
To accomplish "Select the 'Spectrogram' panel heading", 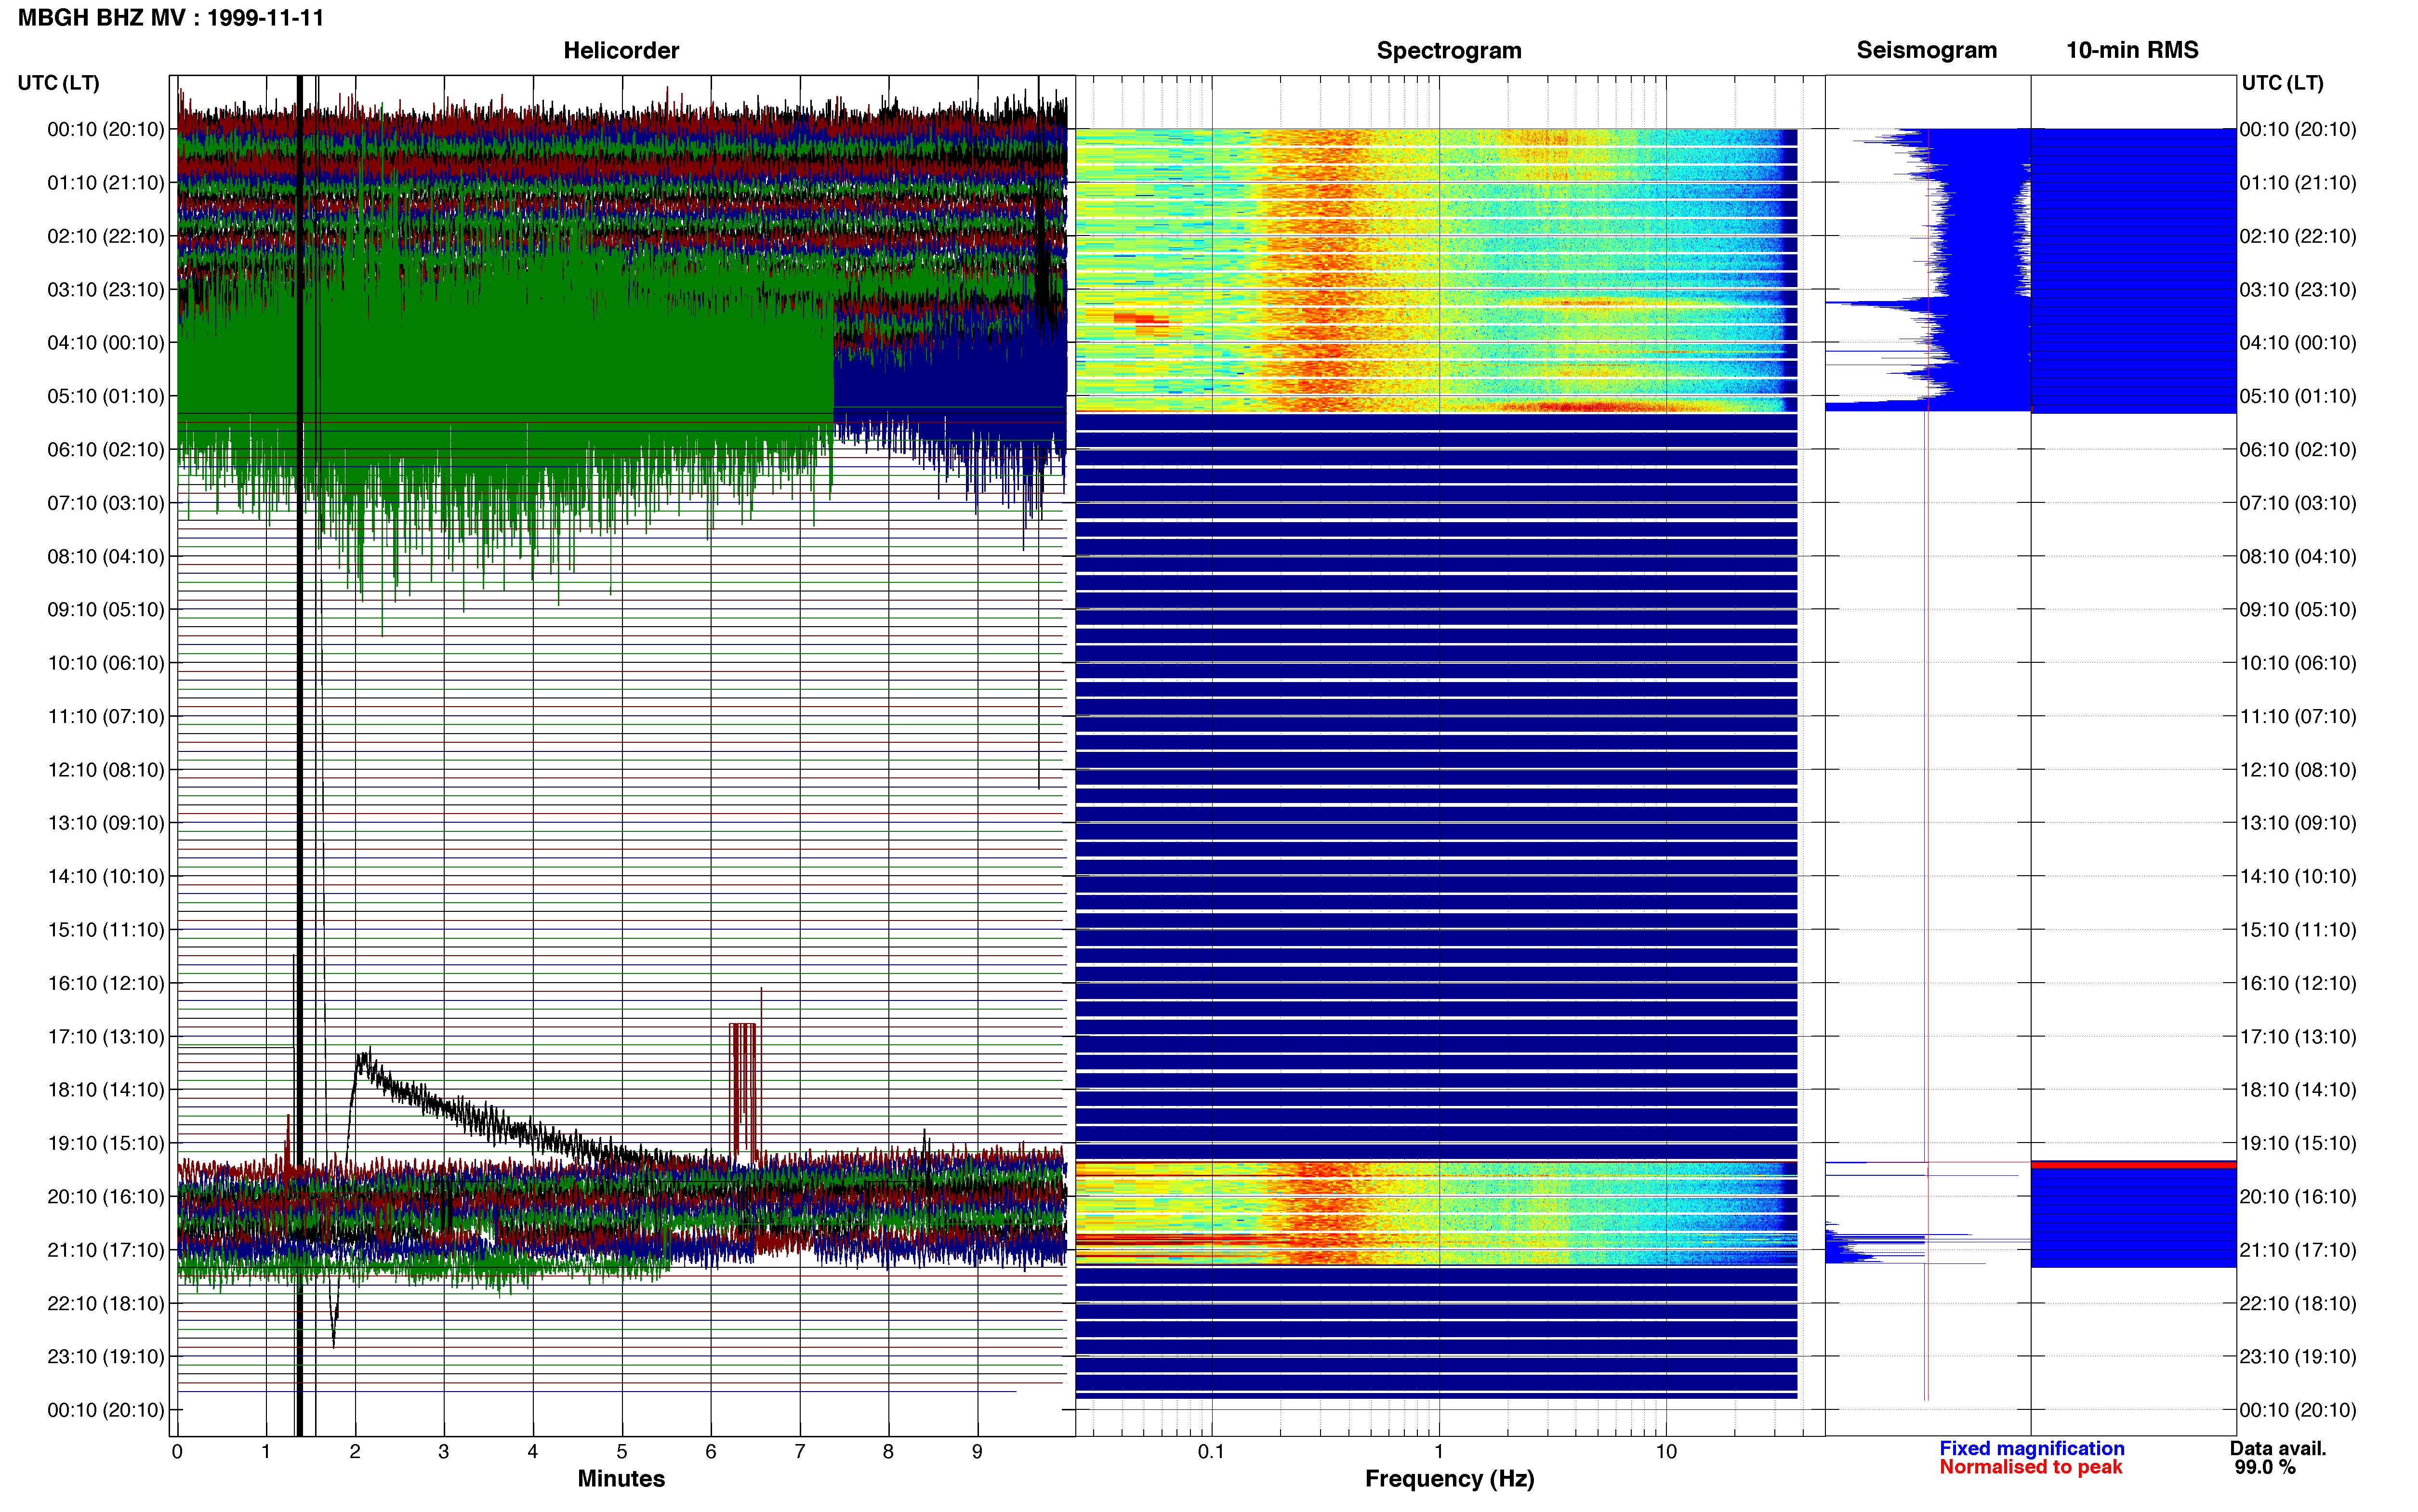I will pos(1449,50).
